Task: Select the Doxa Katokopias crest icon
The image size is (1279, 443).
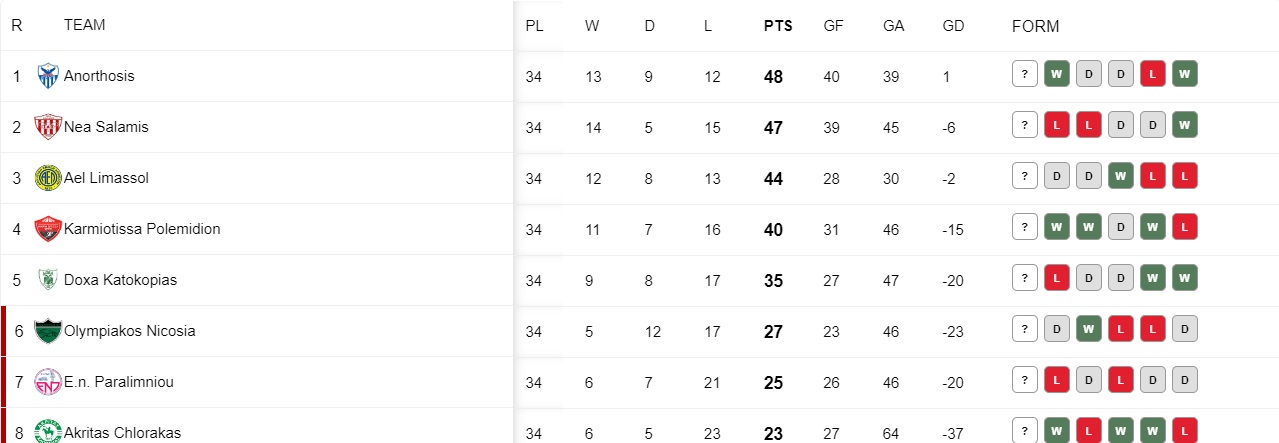Action: click(x=48, y=280)
